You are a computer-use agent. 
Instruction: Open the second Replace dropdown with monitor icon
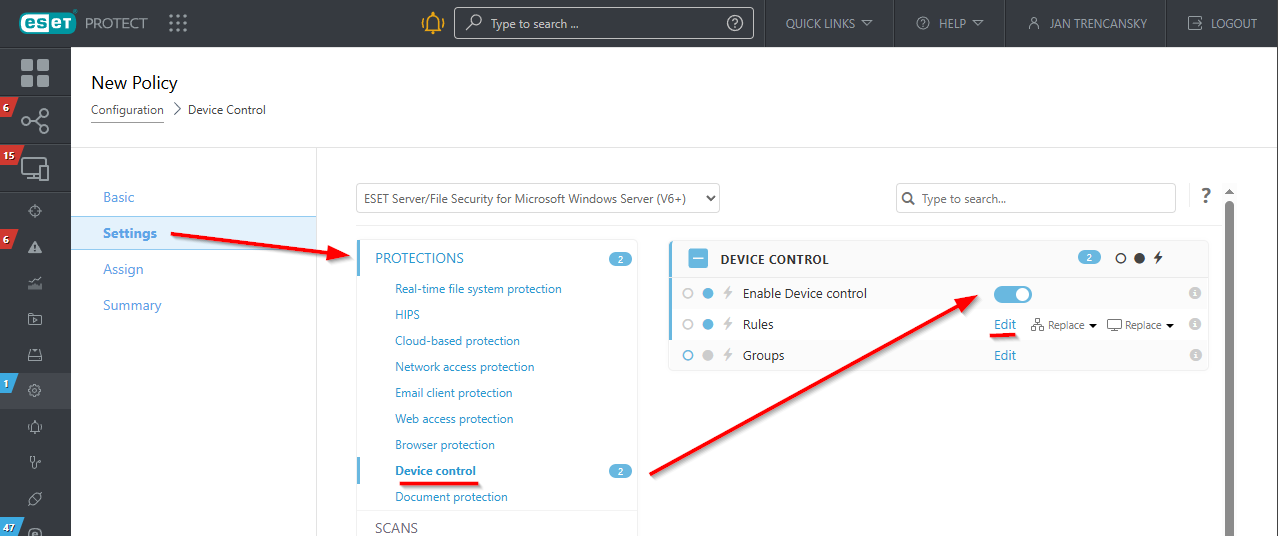[1140, 325]
